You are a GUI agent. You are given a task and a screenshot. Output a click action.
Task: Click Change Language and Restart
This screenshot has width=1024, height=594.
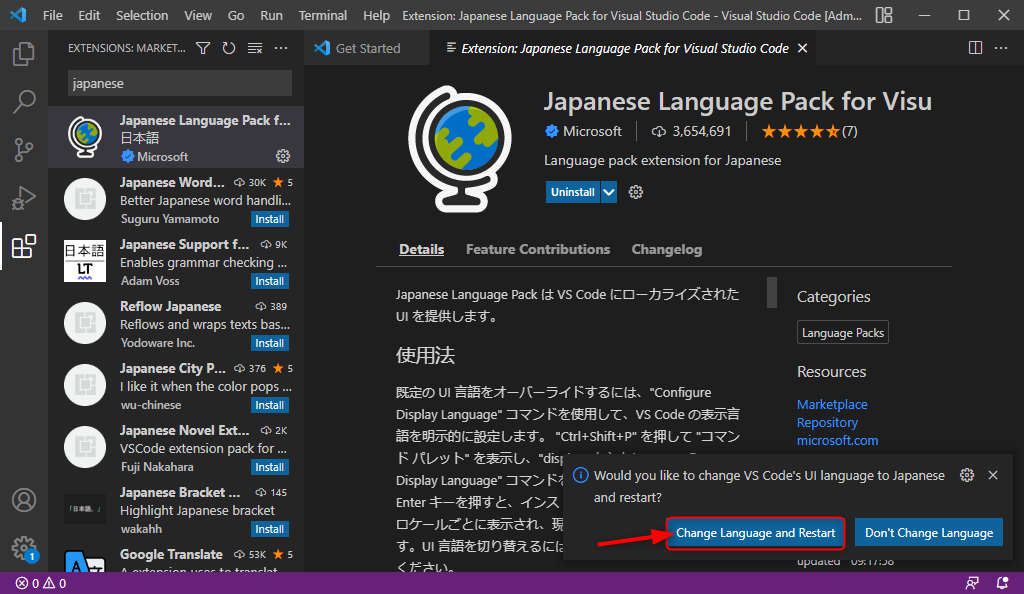(x=756, y=533)
